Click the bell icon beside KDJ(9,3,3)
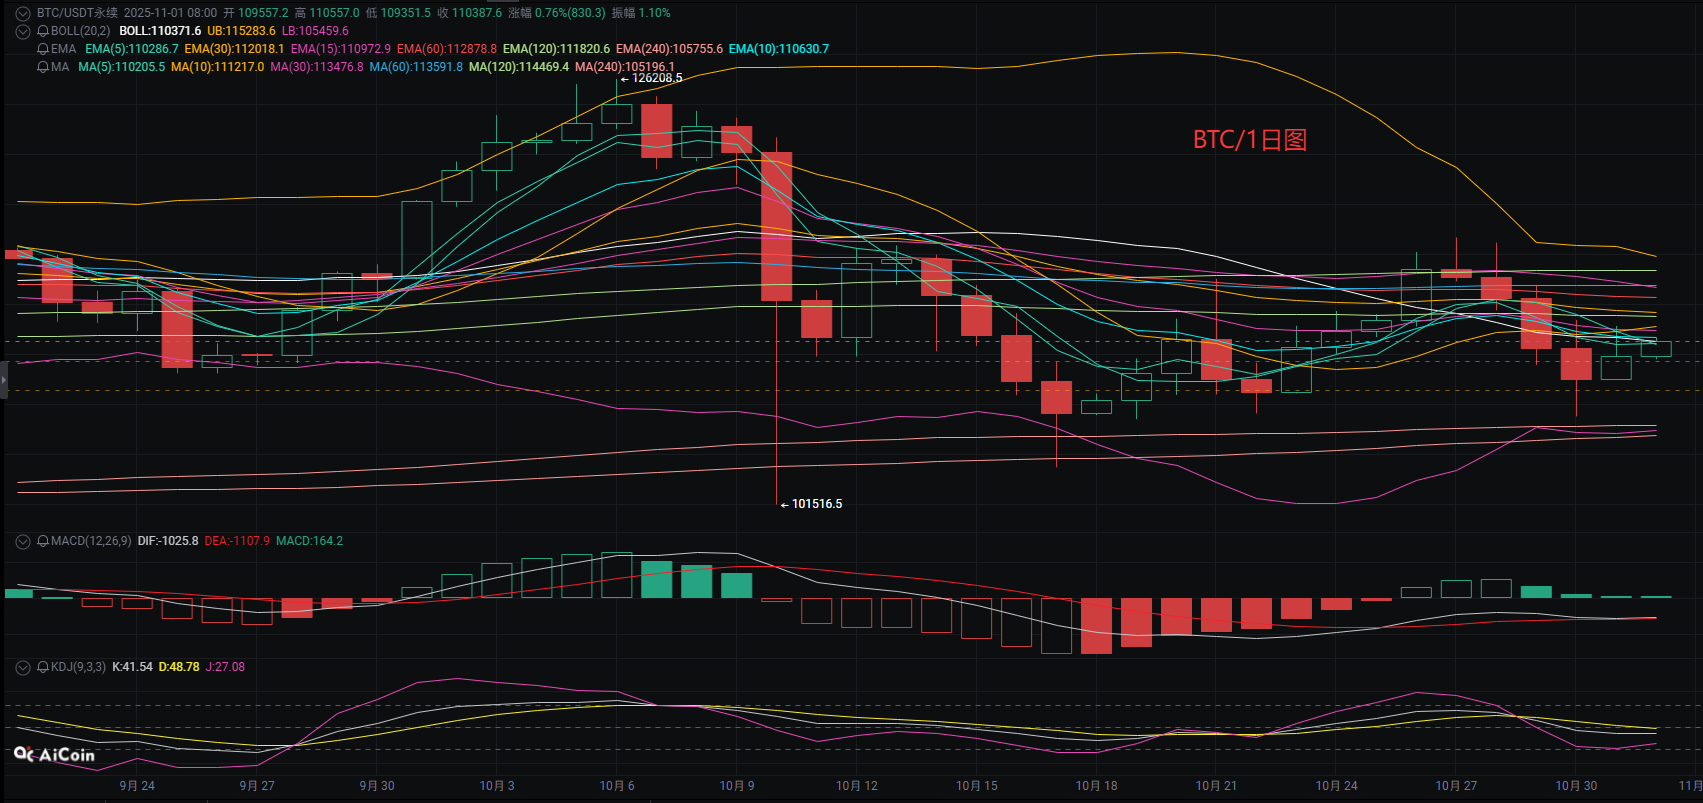The image size is (1703, 803). coord(43,667)
